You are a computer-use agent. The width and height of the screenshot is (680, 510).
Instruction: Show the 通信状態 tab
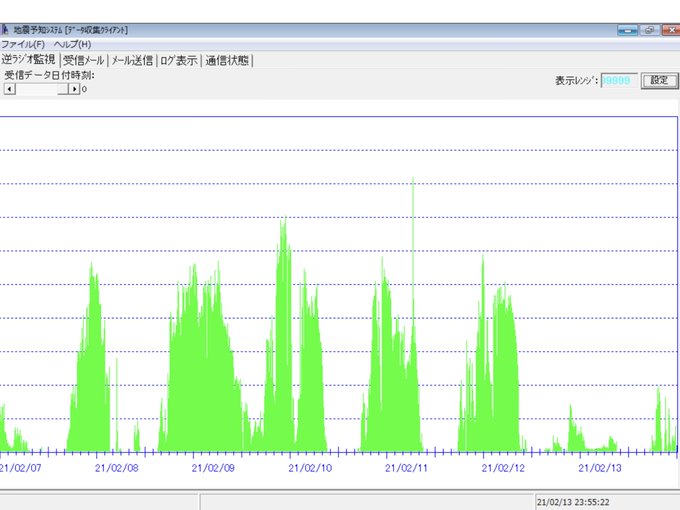pos(227,60)
